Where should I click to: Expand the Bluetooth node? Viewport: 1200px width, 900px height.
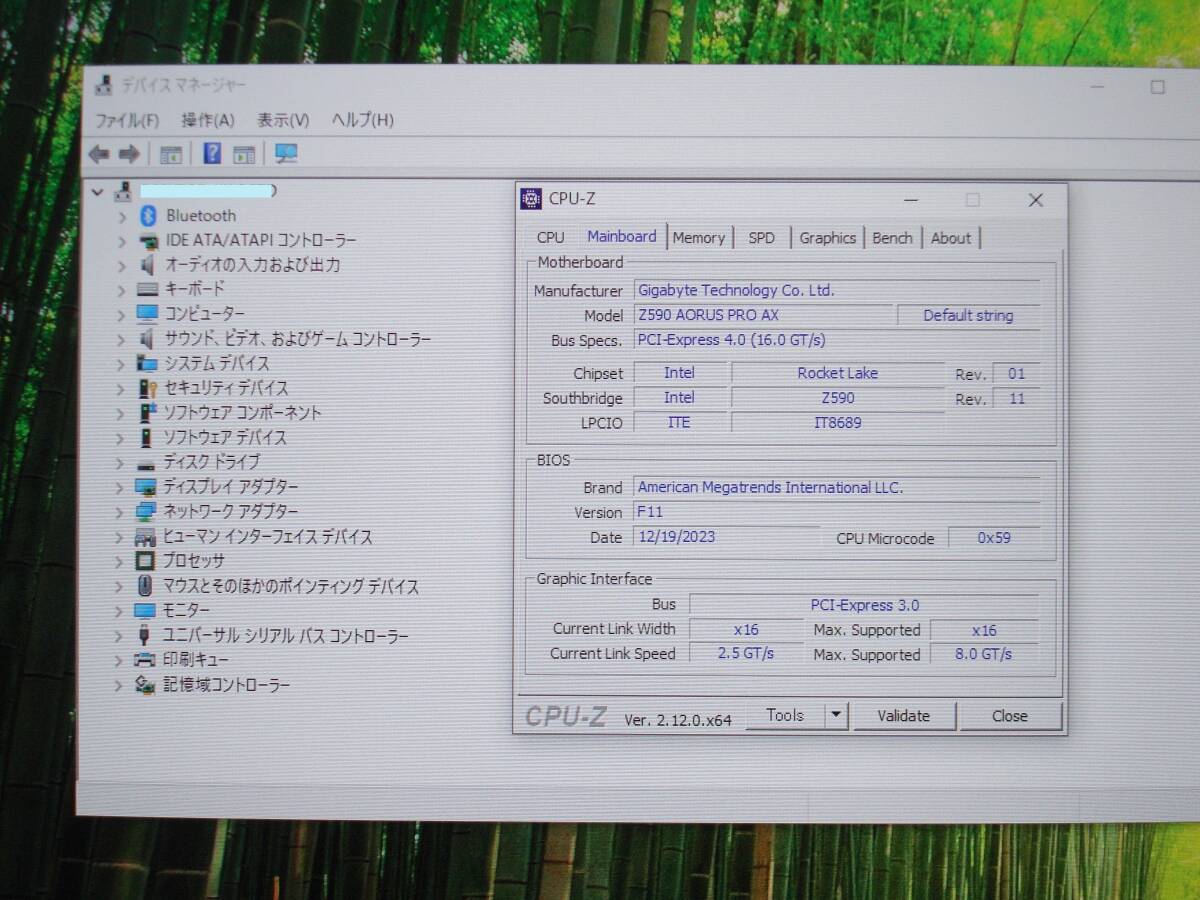coord(121,216)
